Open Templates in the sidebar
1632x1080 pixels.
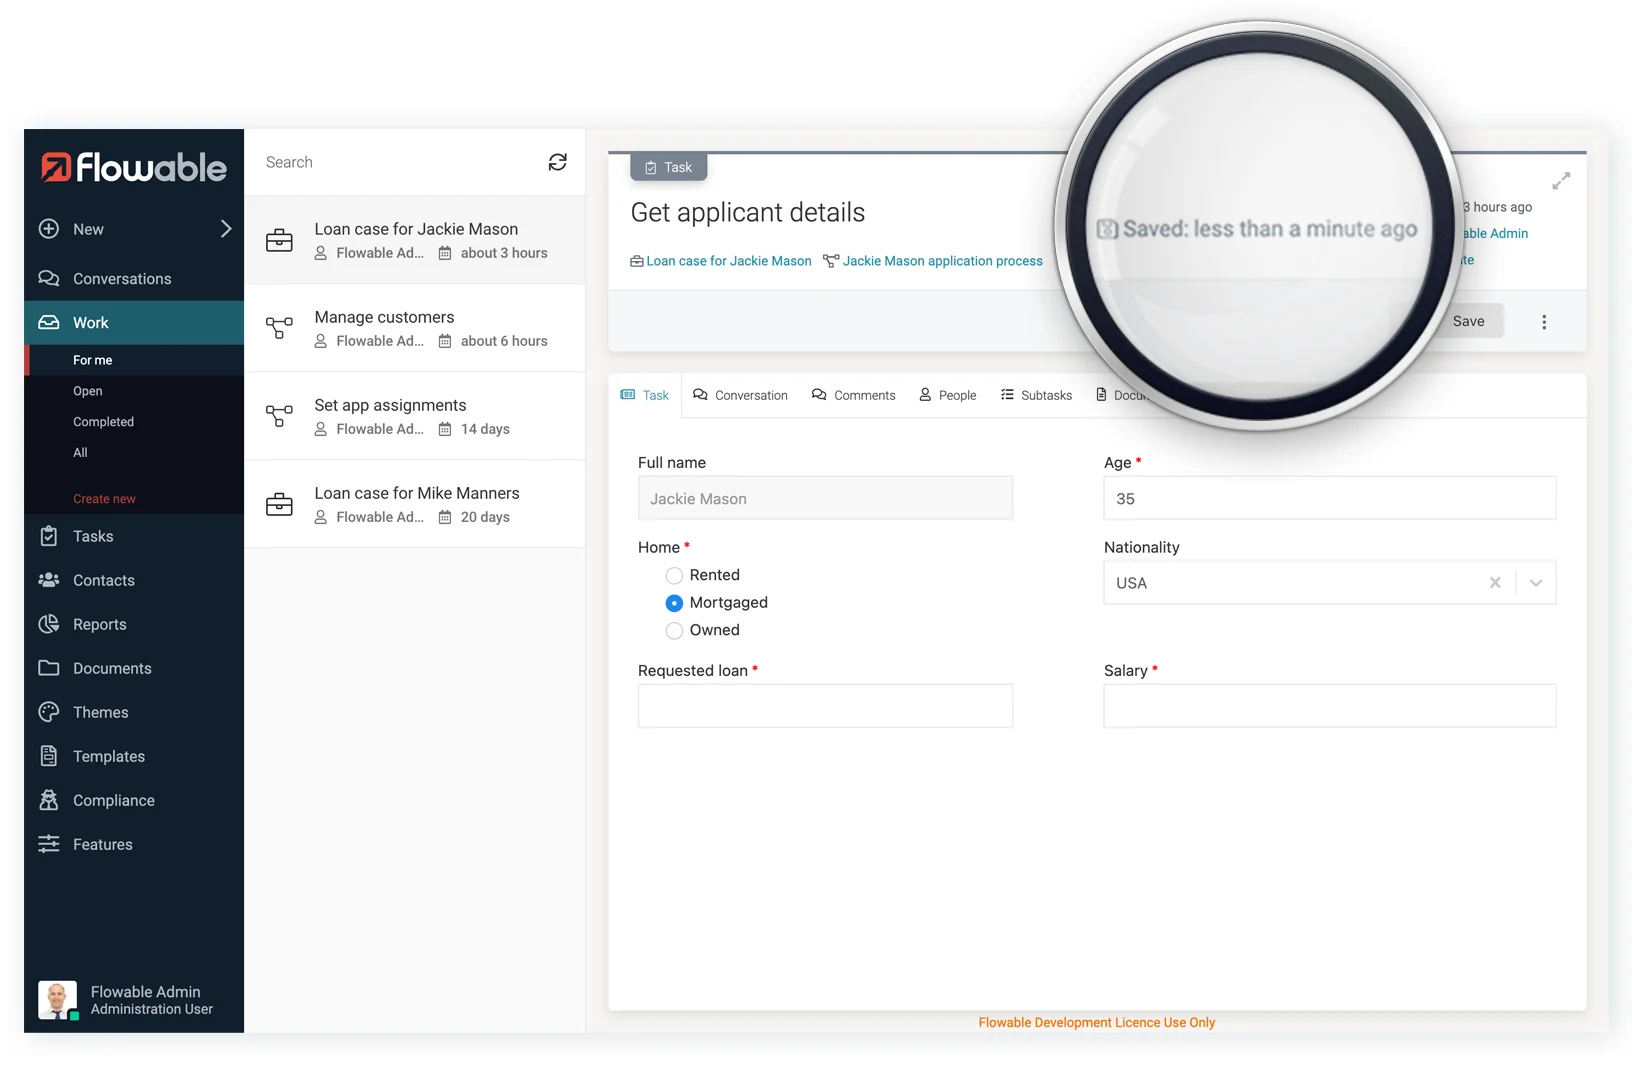coord(134,757)
